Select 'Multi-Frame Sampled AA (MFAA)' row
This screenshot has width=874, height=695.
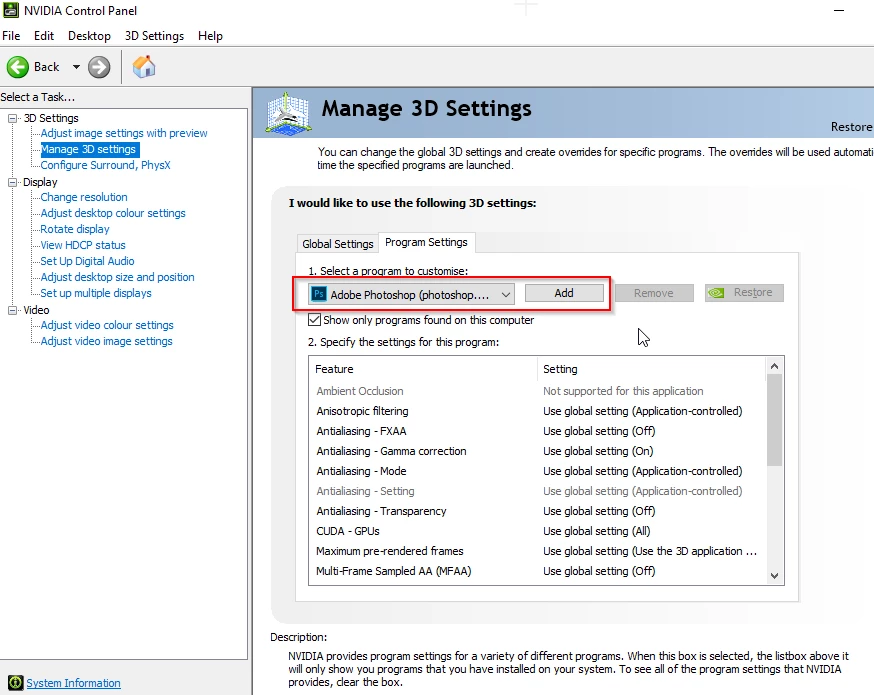[537, 571]
